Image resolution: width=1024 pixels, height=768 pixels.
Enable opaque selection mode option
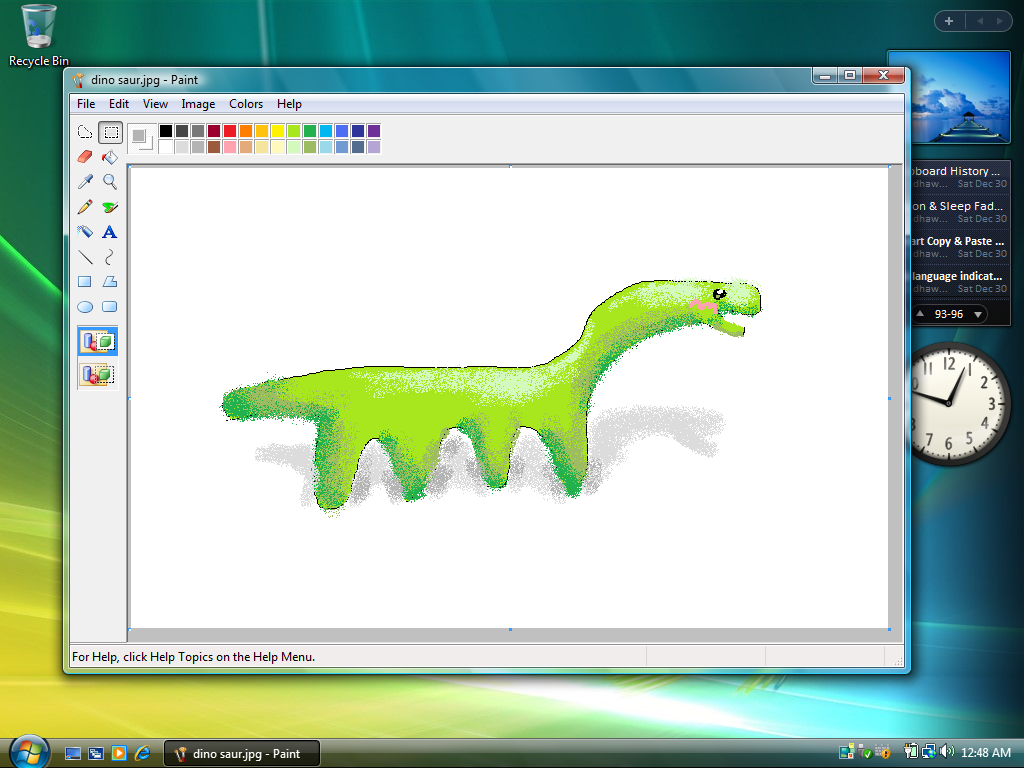click(x=98, y=342)
